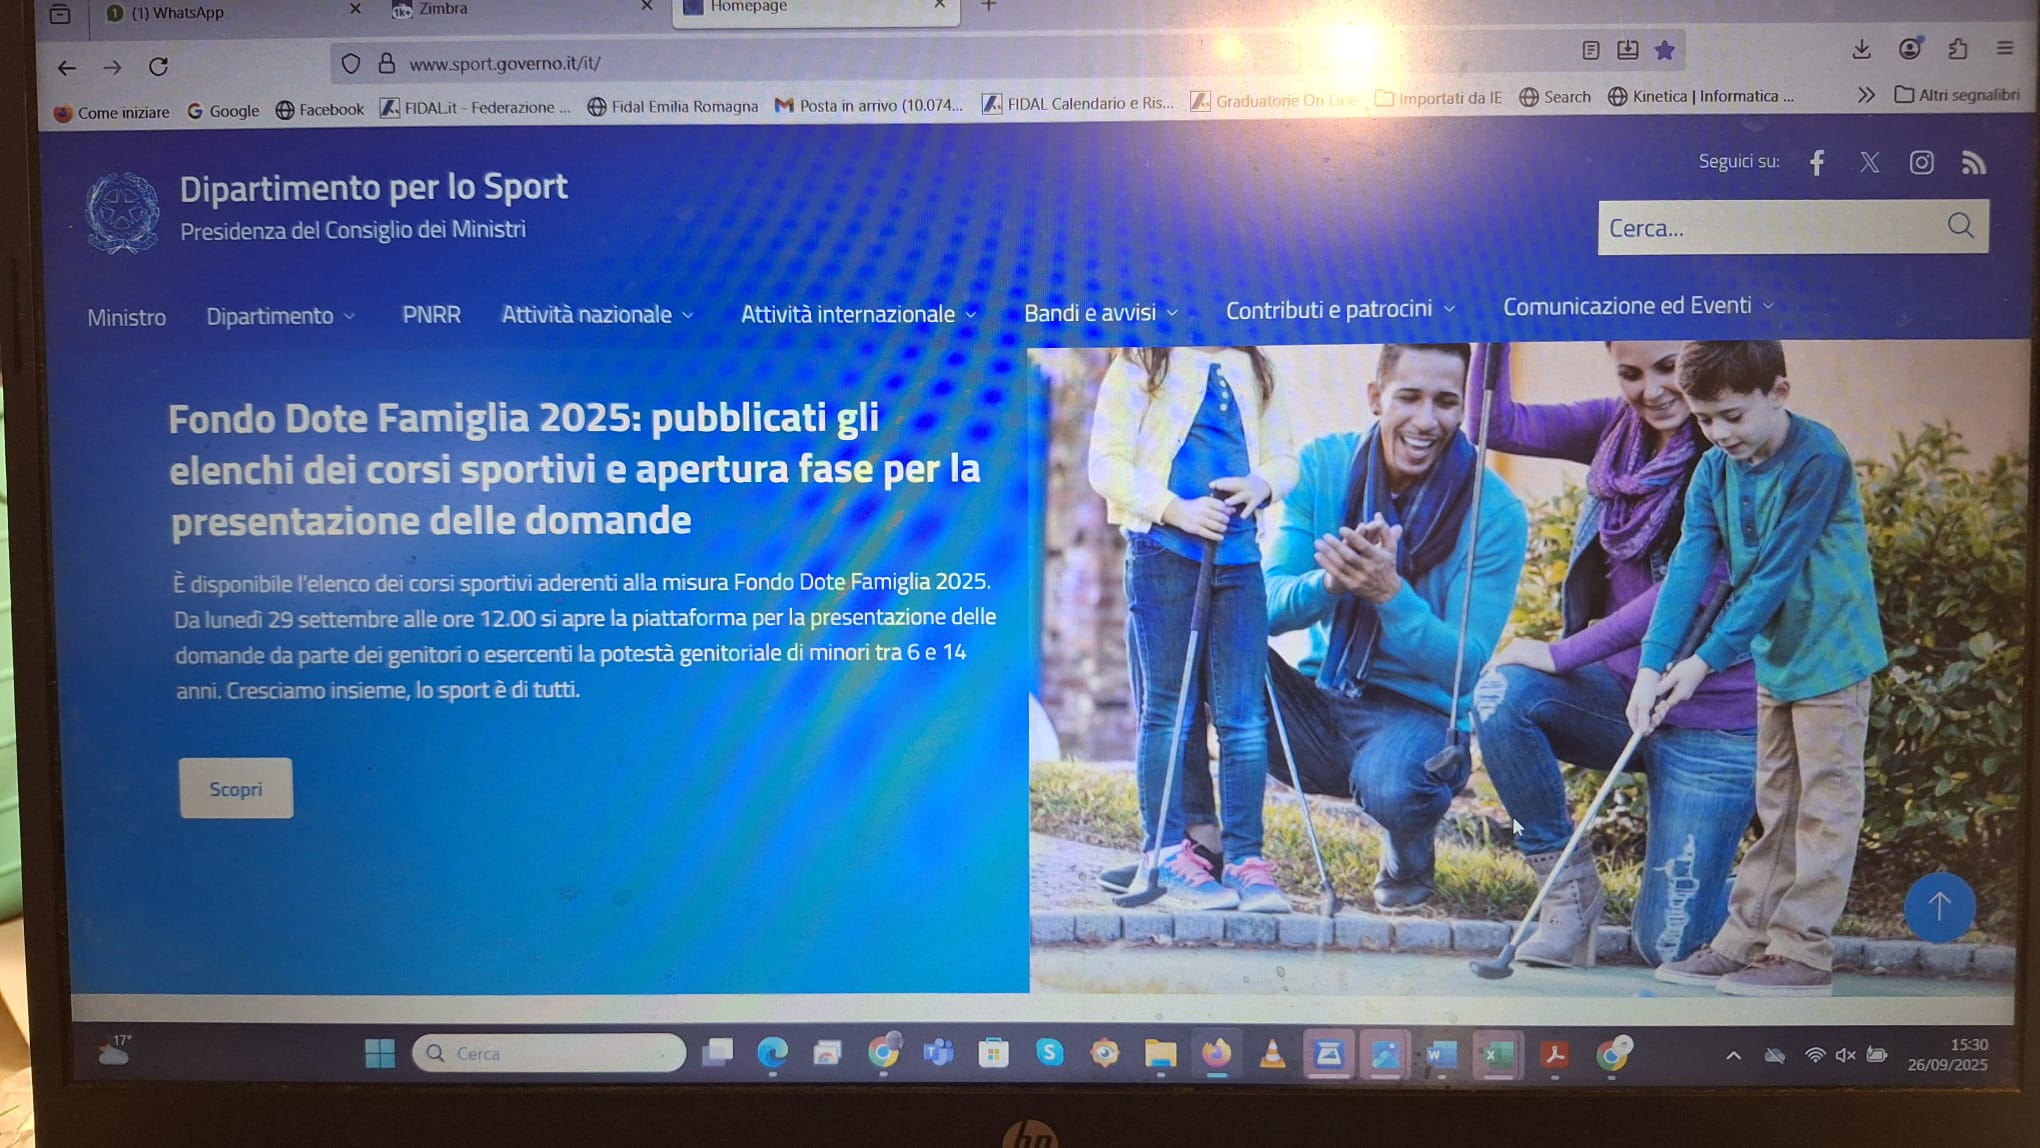Open the PNRR link
The height and width of the screenshot is (1148, 2040).
pyautogui.click(x=431, y=315)
